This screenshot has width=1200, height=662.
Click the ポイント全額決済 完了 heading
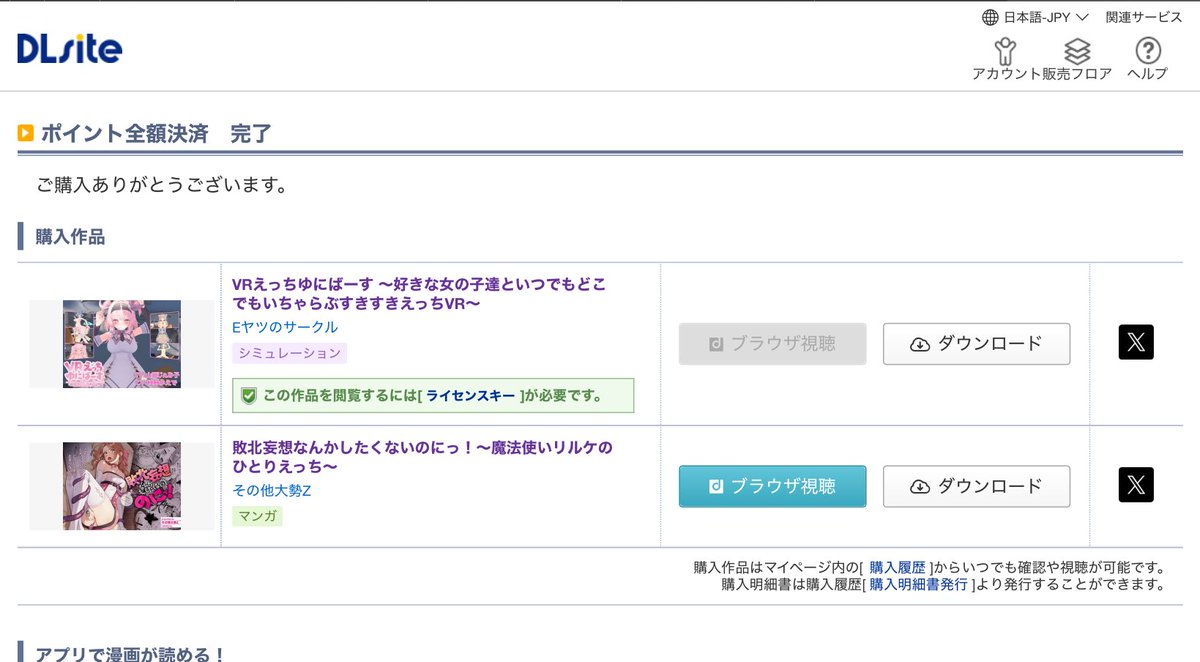click(x=155, y=133)
